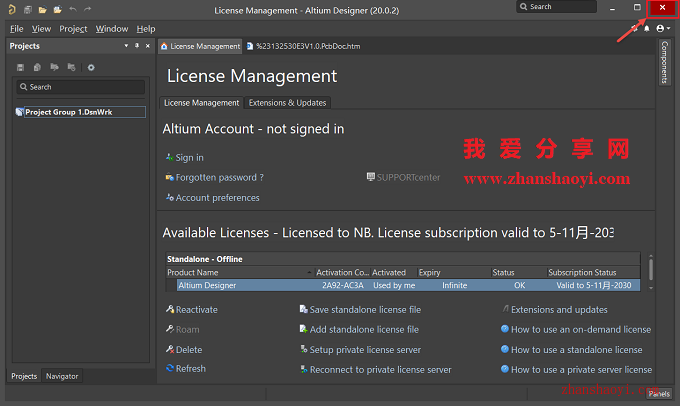
Task: Click the Subscription Status column header
Action: [x=592, y=272]
